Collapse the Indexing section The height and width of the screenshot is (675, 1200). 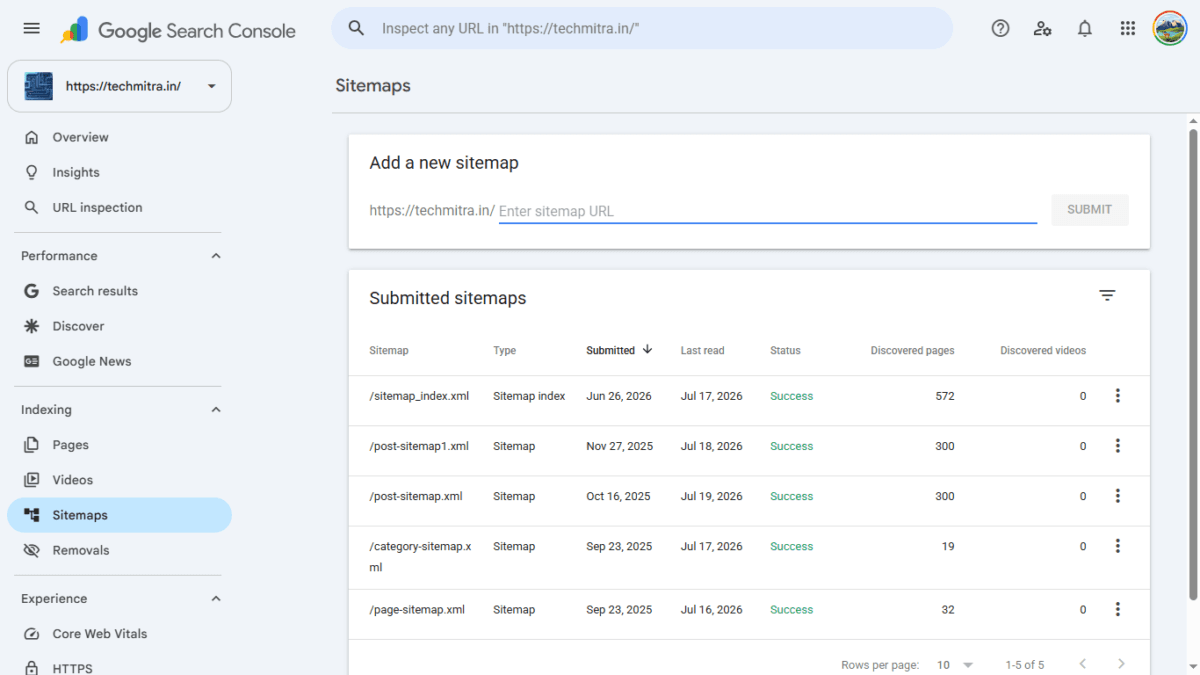pos(216,410)
